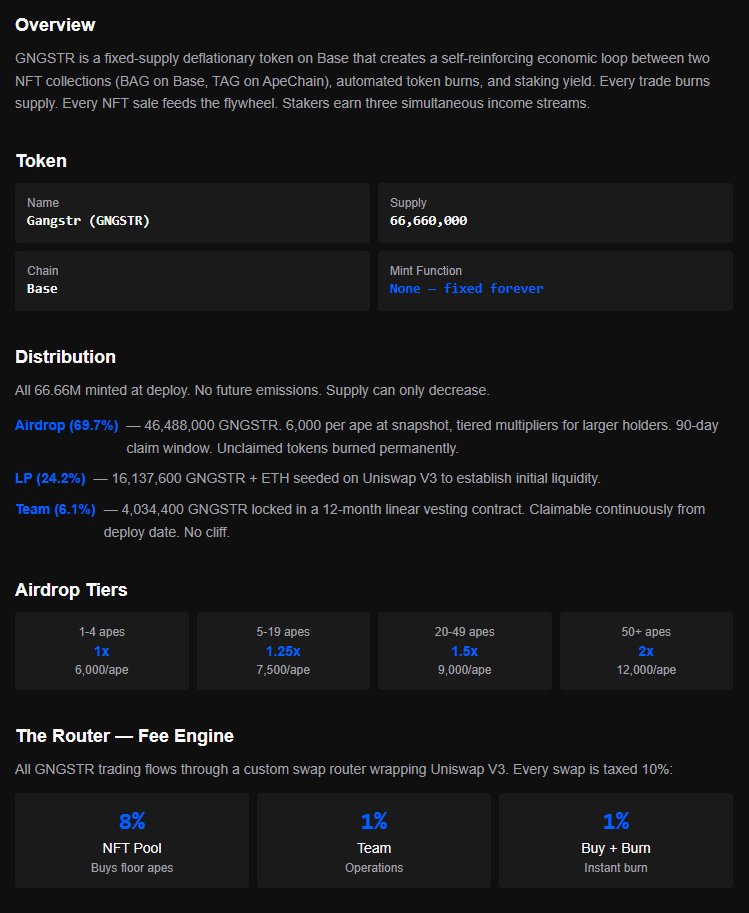
Task: Click the 4,034,400 GNGSTR team vesting description
Action: tap(404, 521)
